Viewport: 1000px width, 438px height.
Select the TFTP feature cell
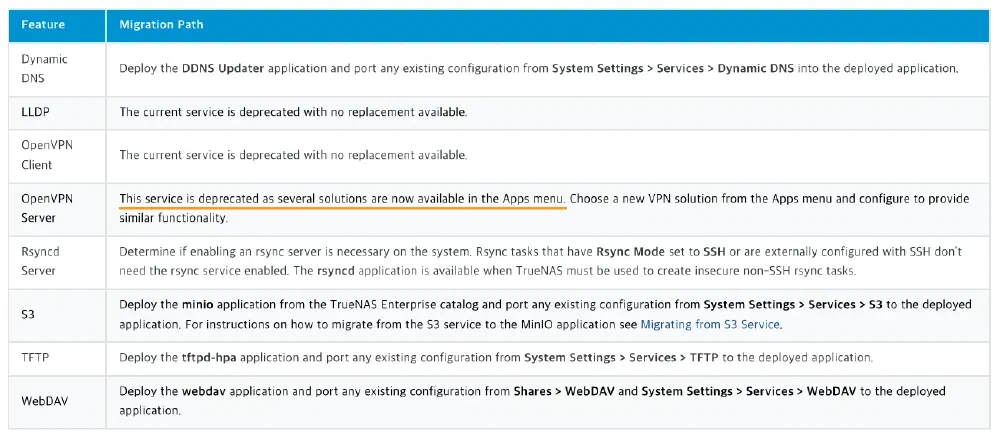click(35, 357)
